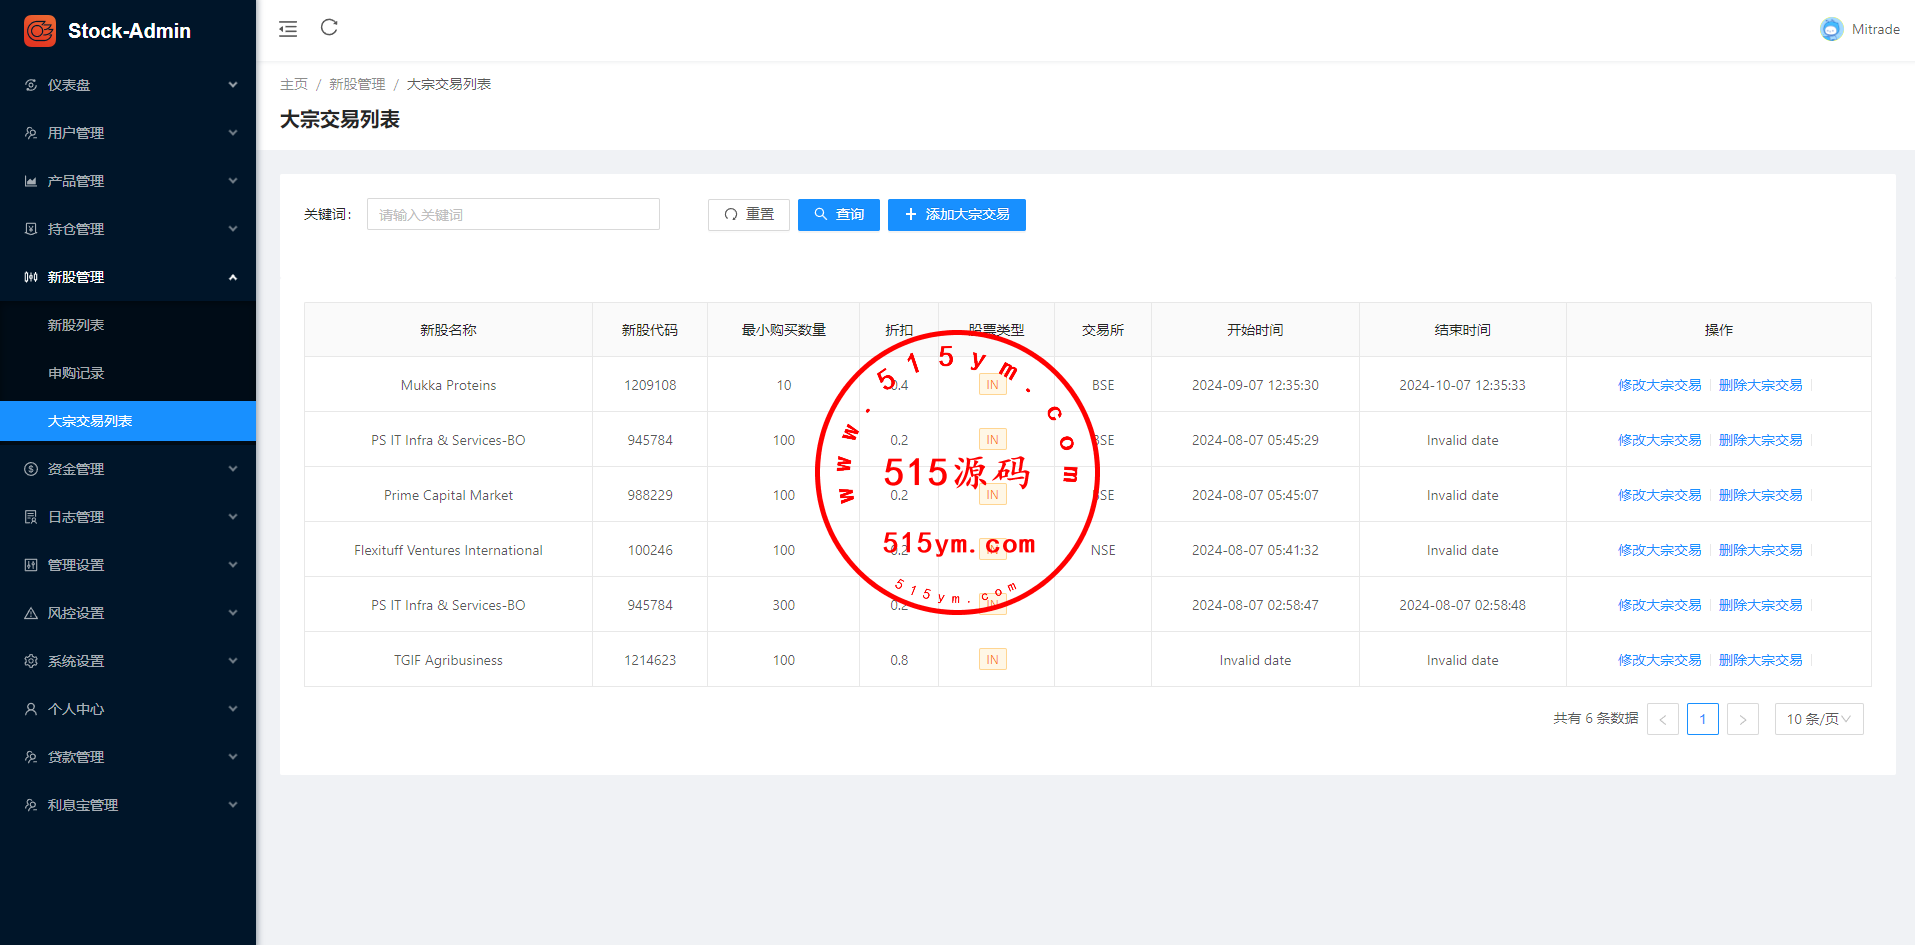This screenshot has height=945, width=1915.
Task: Select 申购记录 submenu item
Action: [76, 373]
